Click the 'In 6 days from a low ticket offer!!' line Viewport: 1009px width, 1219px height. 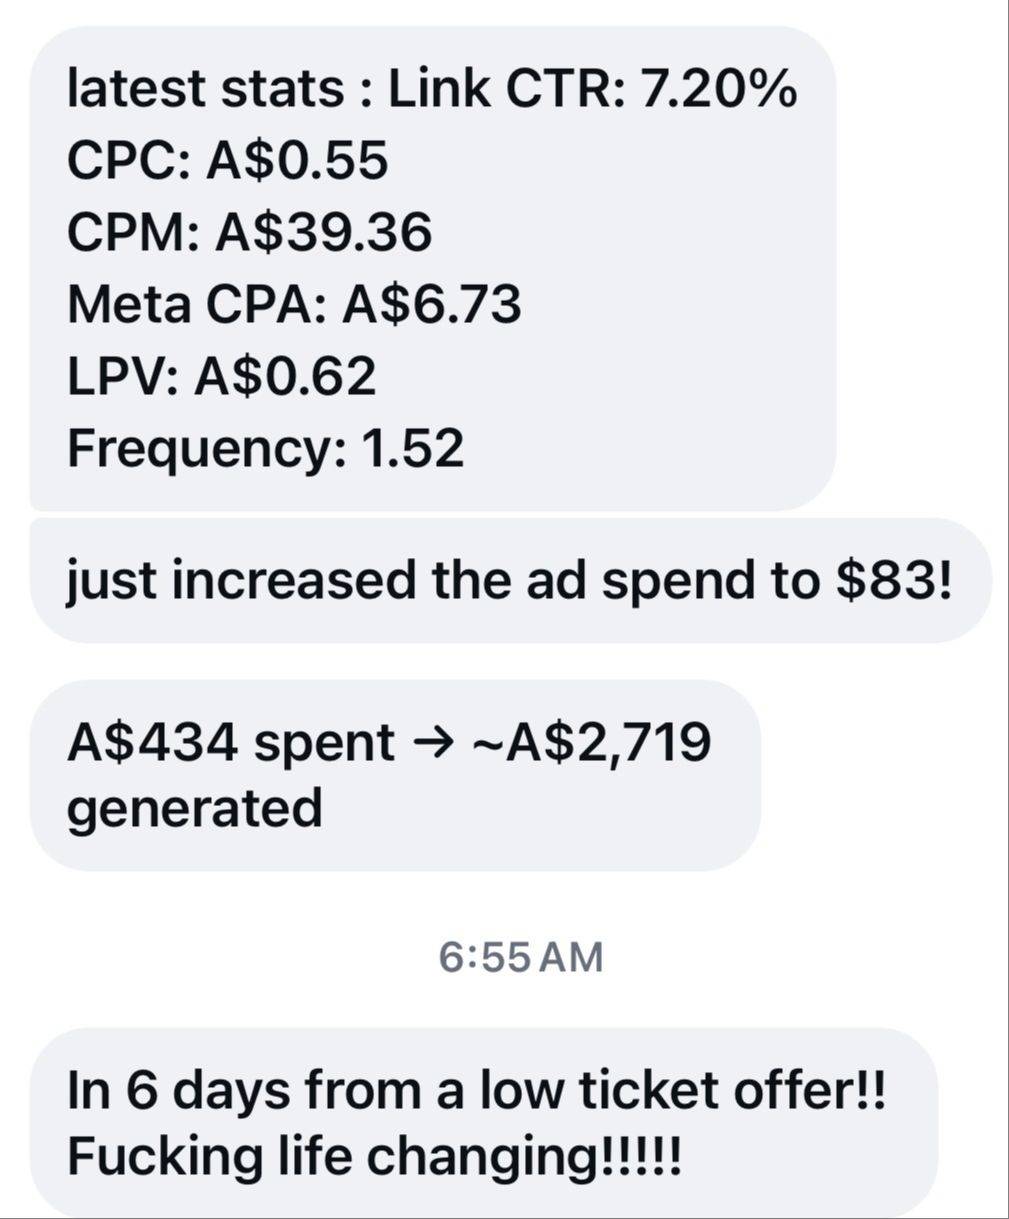click(476, 1090)
